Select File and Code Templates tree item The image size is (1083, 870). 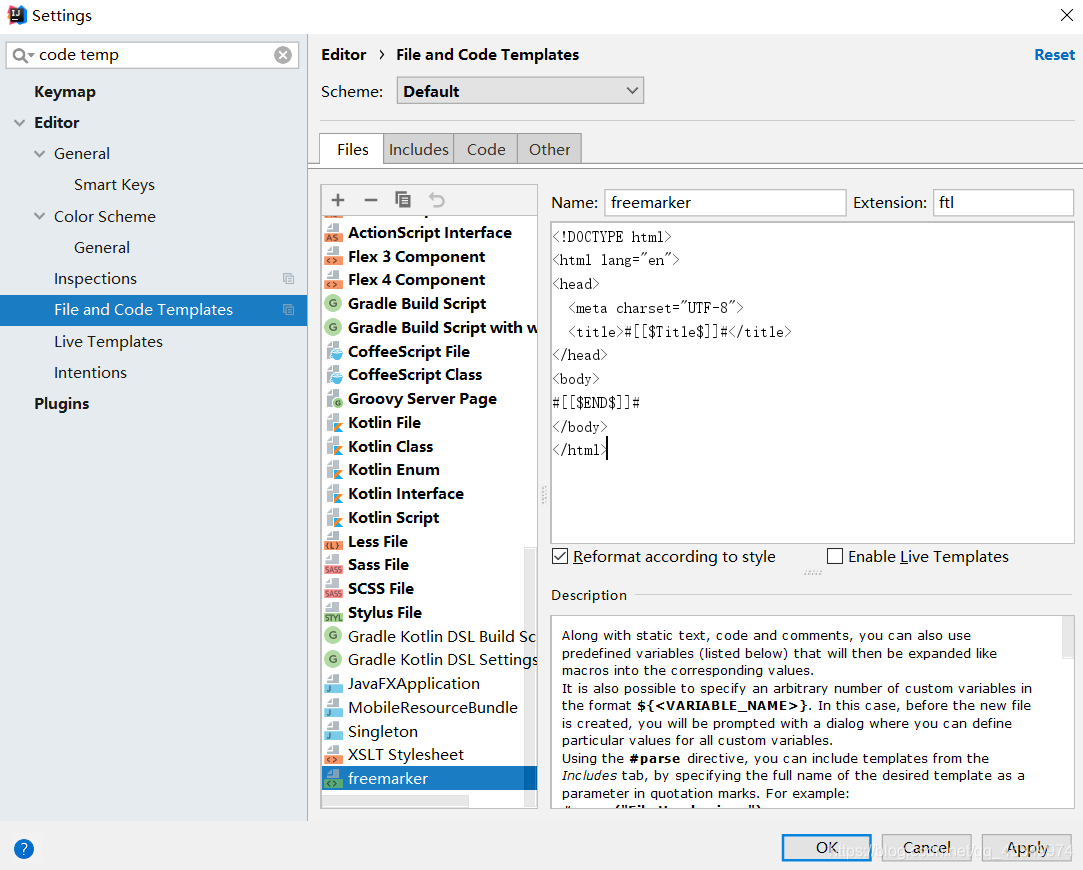point(153,310)
